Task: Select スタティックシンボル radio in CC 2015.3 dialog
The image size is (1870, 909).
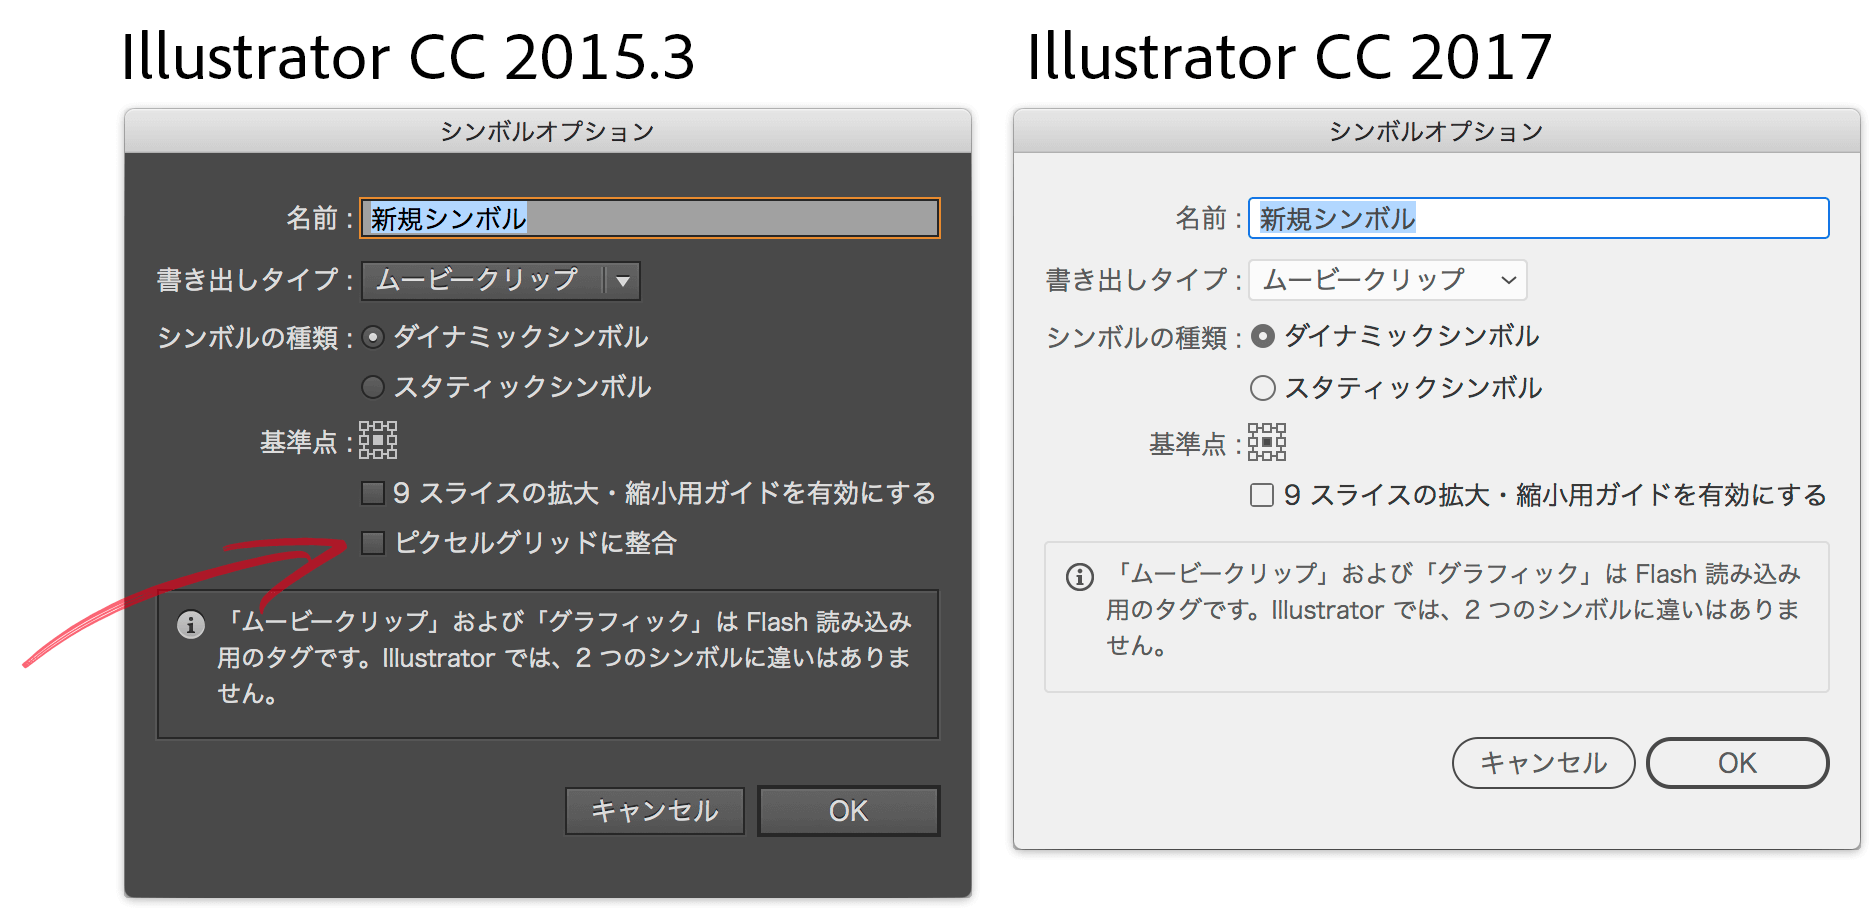Action: [x=373, y=387]
